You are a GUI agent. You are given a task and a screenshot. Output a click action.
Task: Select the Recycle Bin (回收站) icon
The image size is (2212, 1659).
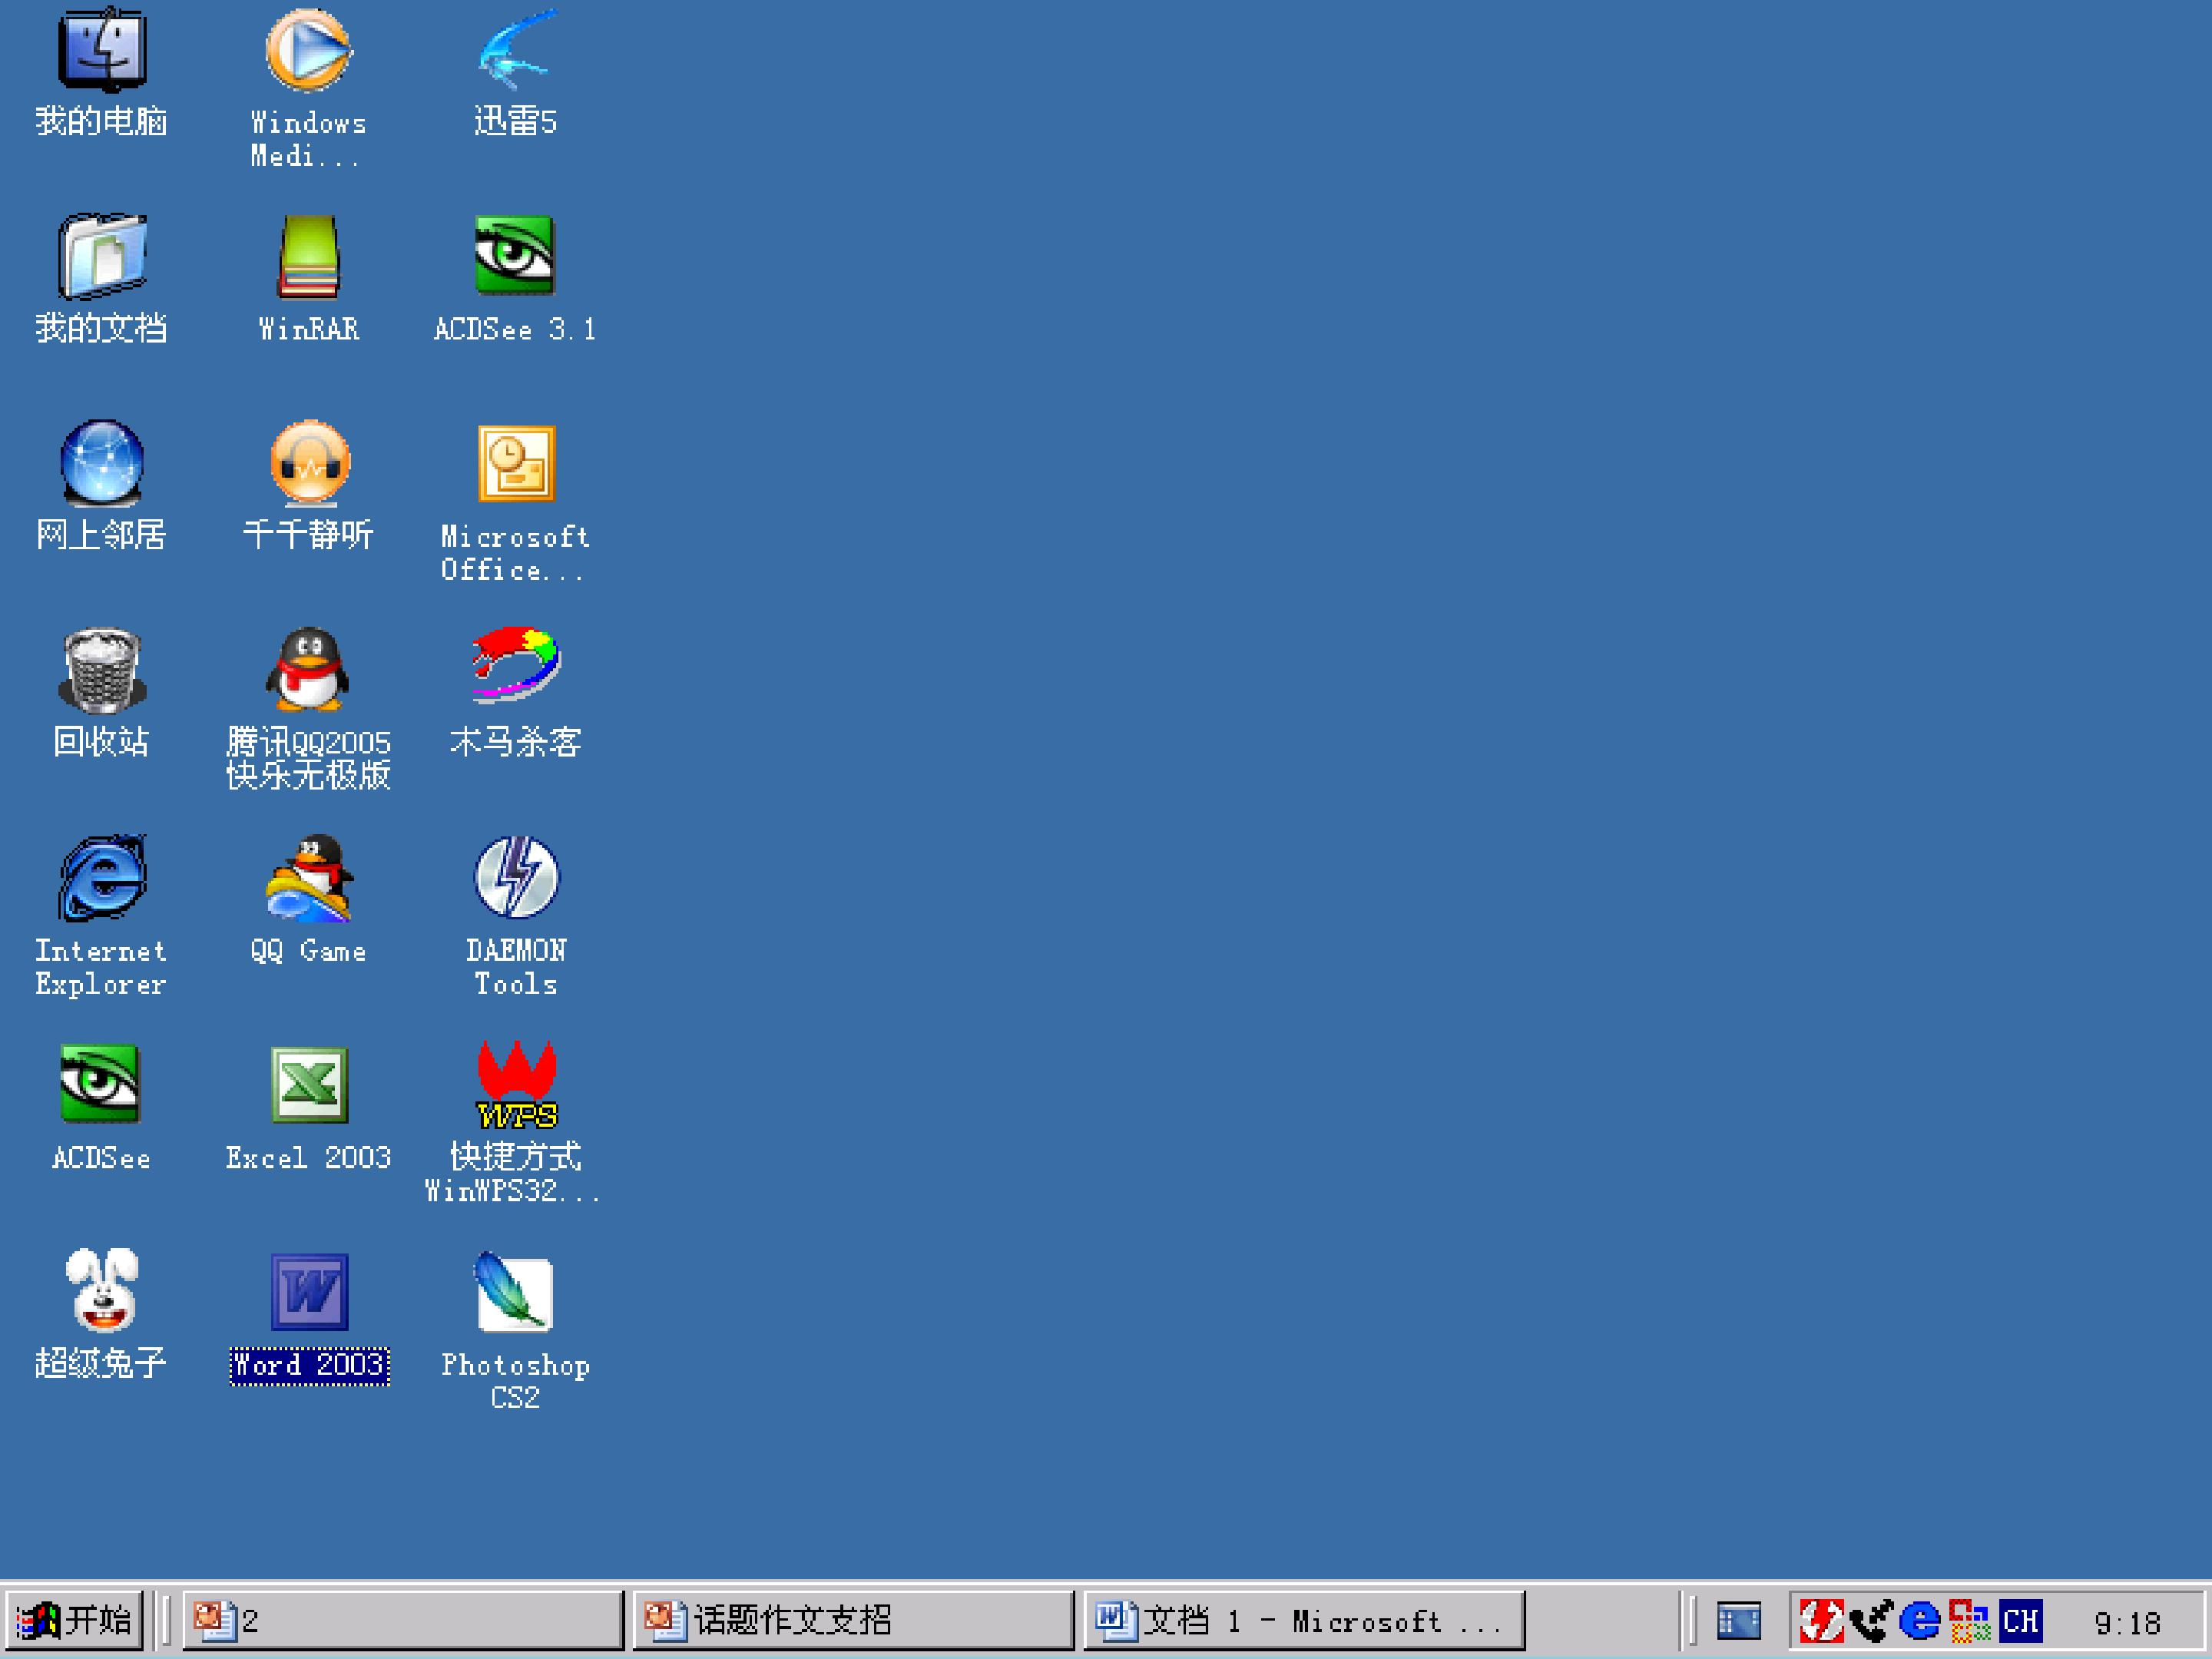point(101,670)
